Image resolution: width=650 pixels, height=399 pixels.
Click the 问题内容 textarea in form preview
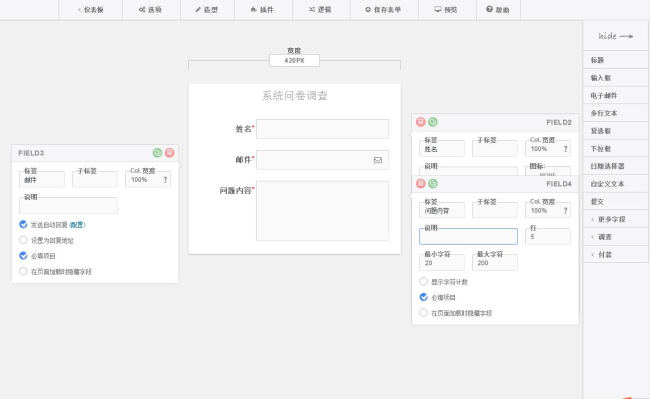point(323,210)
